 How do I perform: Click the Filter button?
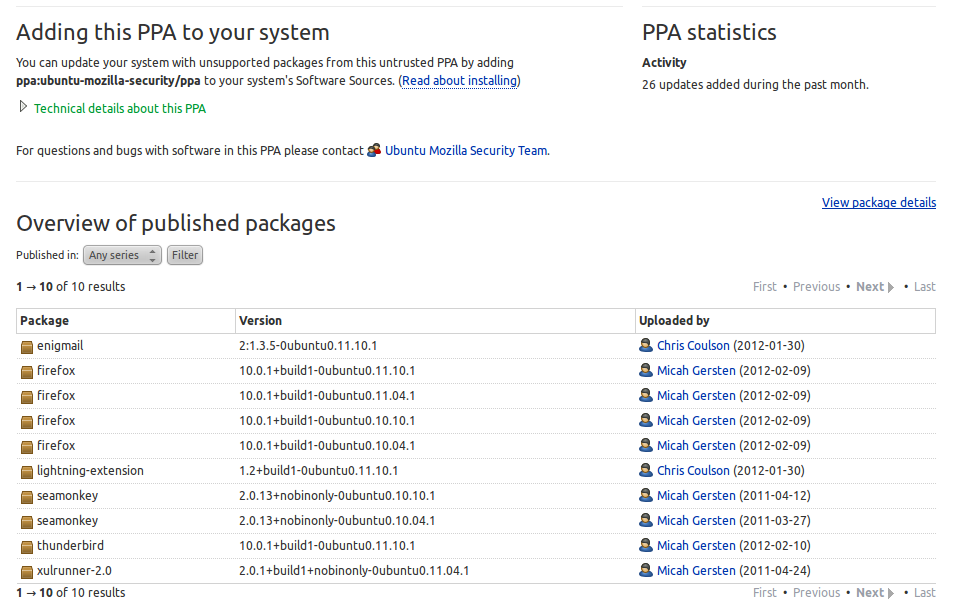coord(185,255)
